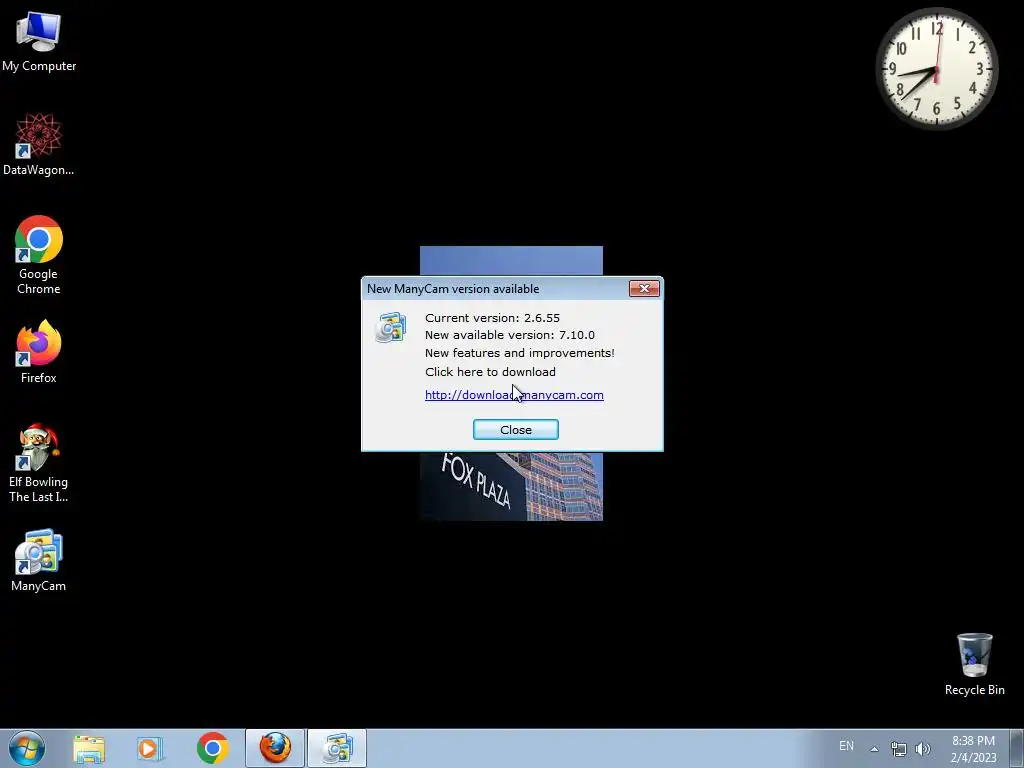Click the EN language indicator

click(x=846, y=746)
